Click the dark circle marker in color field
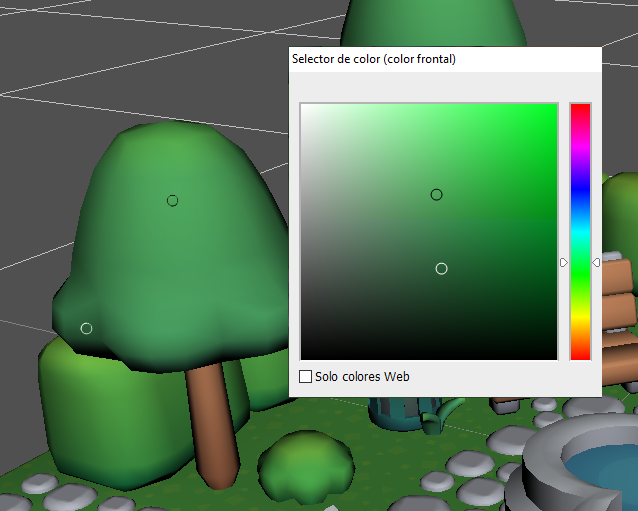 coord(436,194)
